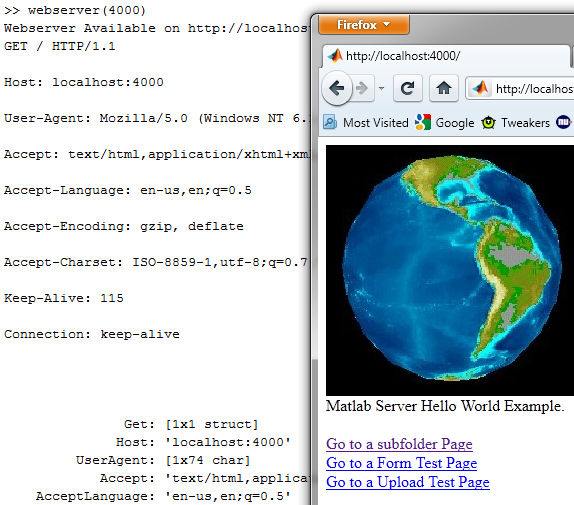
Task: Click the Google bookmark icon
Action: [x=423, y=122]
